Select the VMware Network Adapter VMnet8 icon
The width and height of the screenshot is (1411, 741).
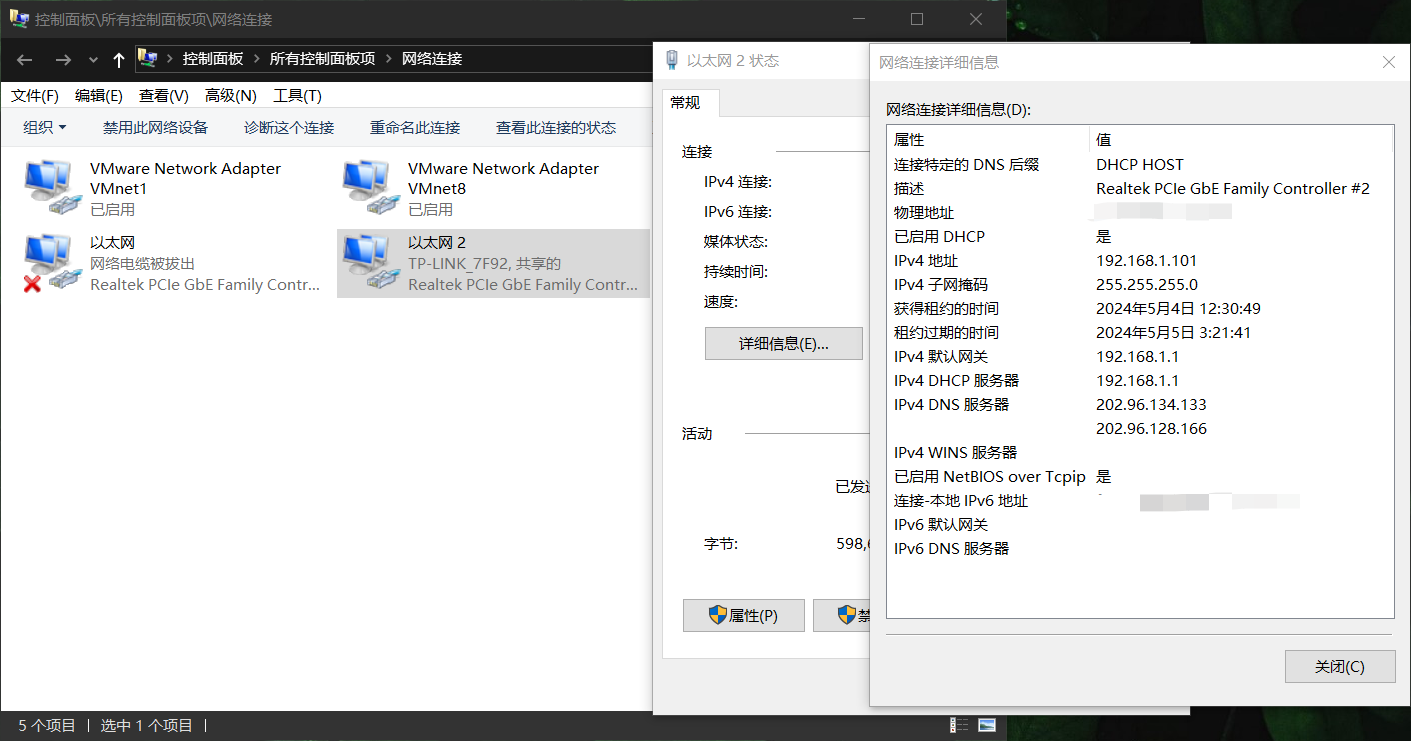[368, 188]
